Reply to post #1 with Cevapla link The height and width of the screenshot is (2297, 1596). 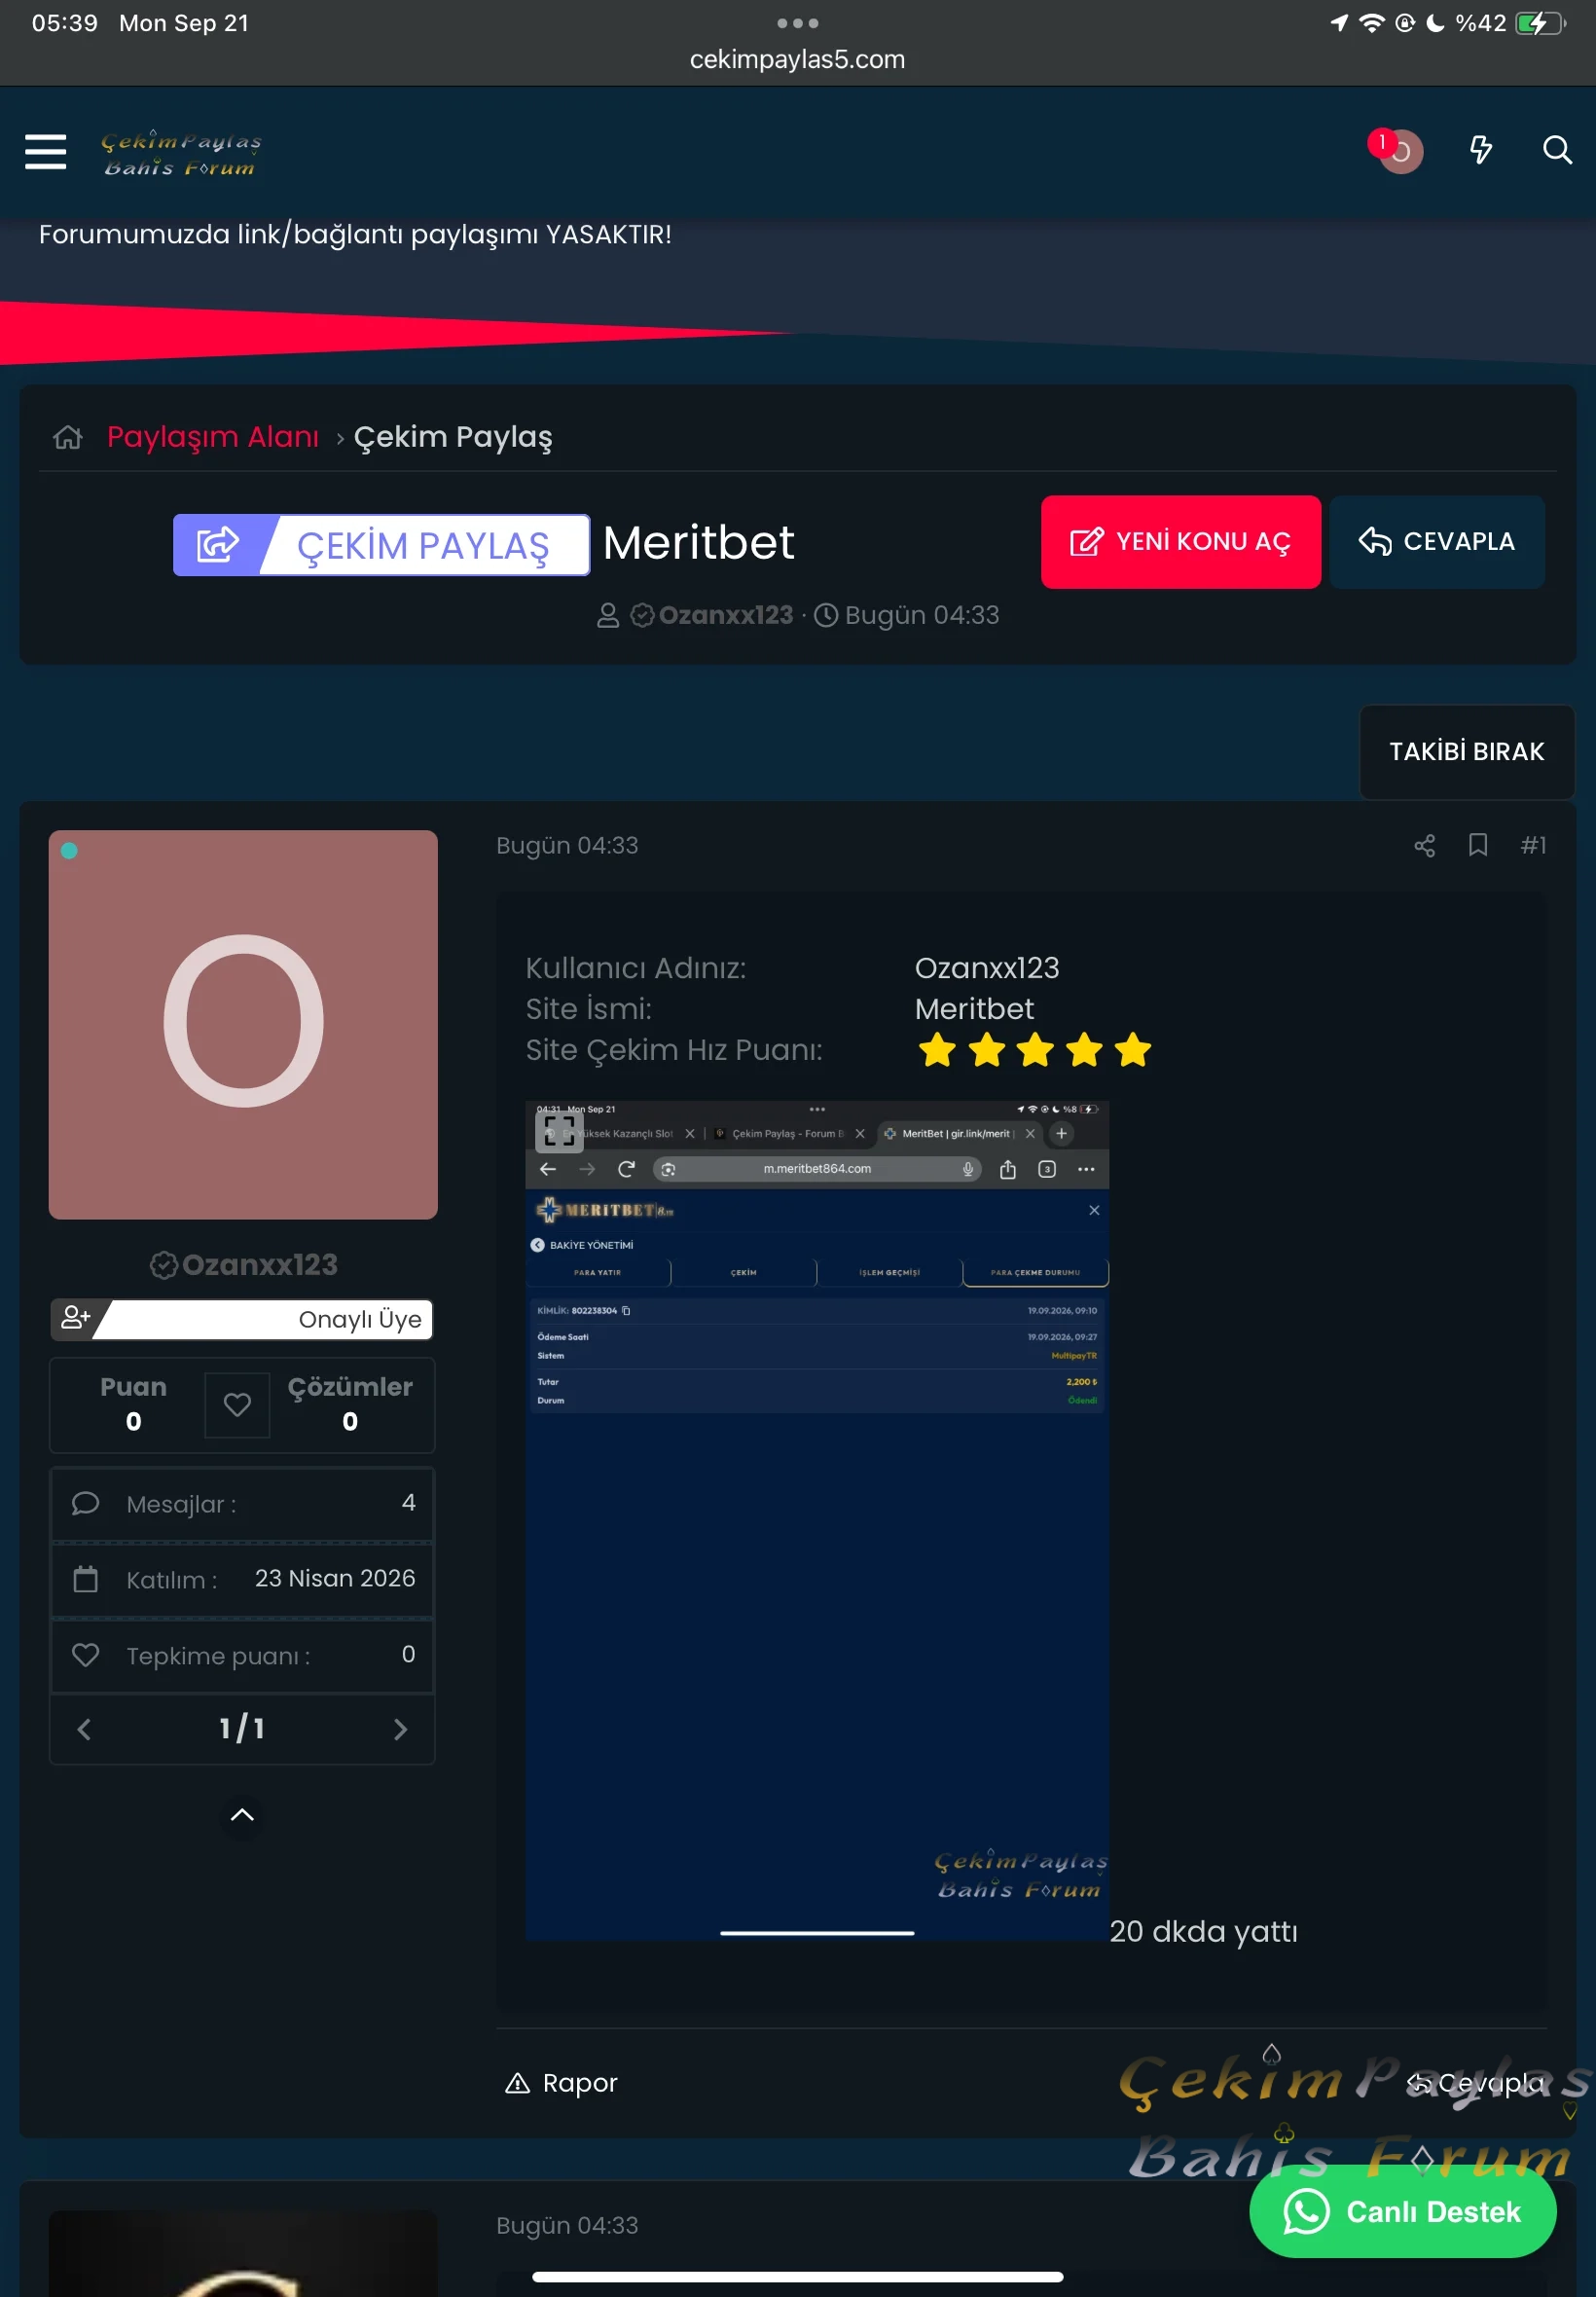click(1475, 2083)
